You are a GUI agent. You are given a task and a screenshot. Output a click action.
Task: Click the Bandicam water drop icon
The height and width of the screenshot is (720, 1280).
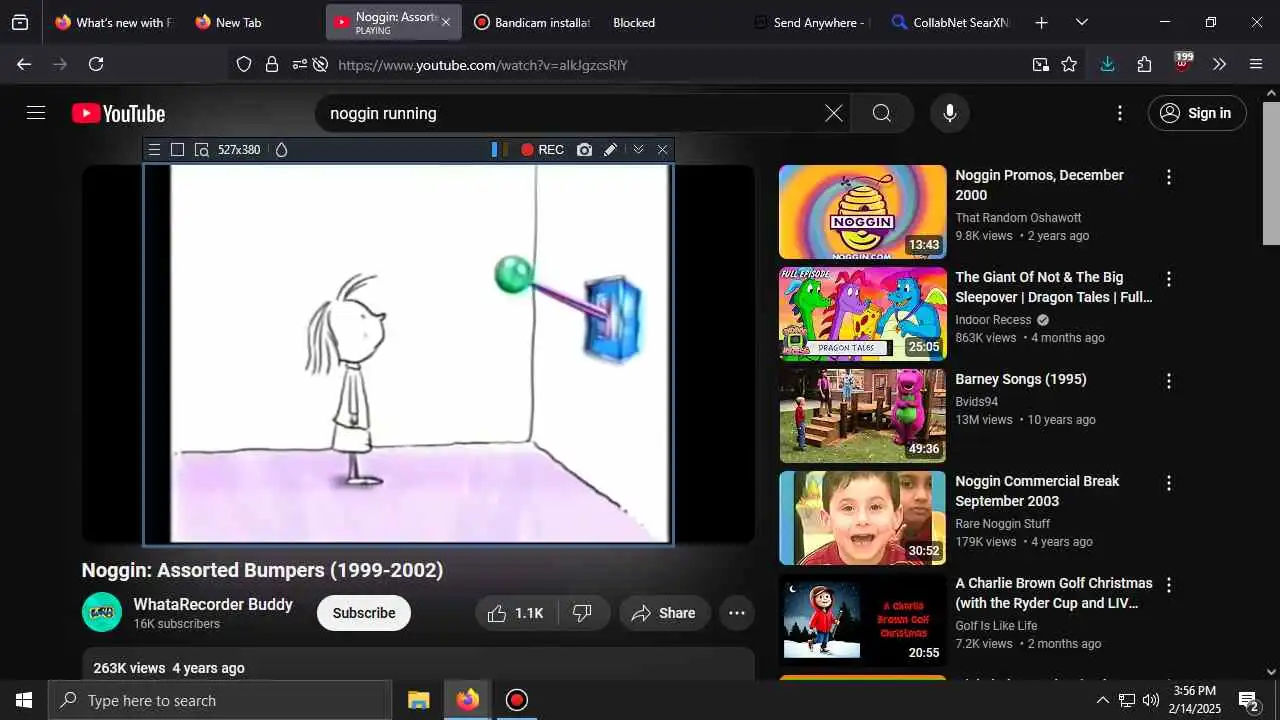tap(281, 150)
